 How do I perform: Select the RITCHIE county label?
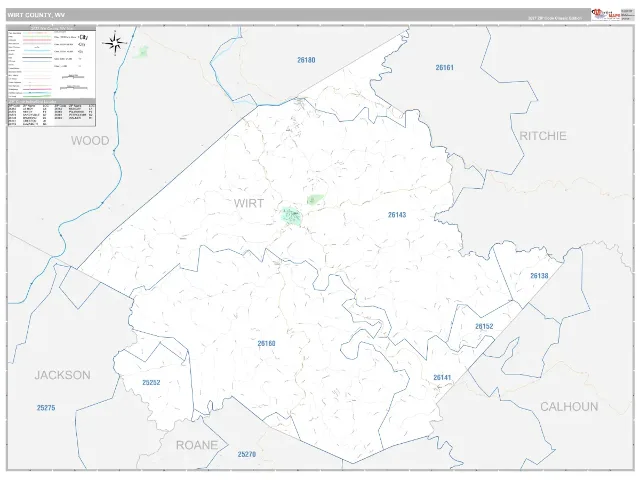point(543,136)
